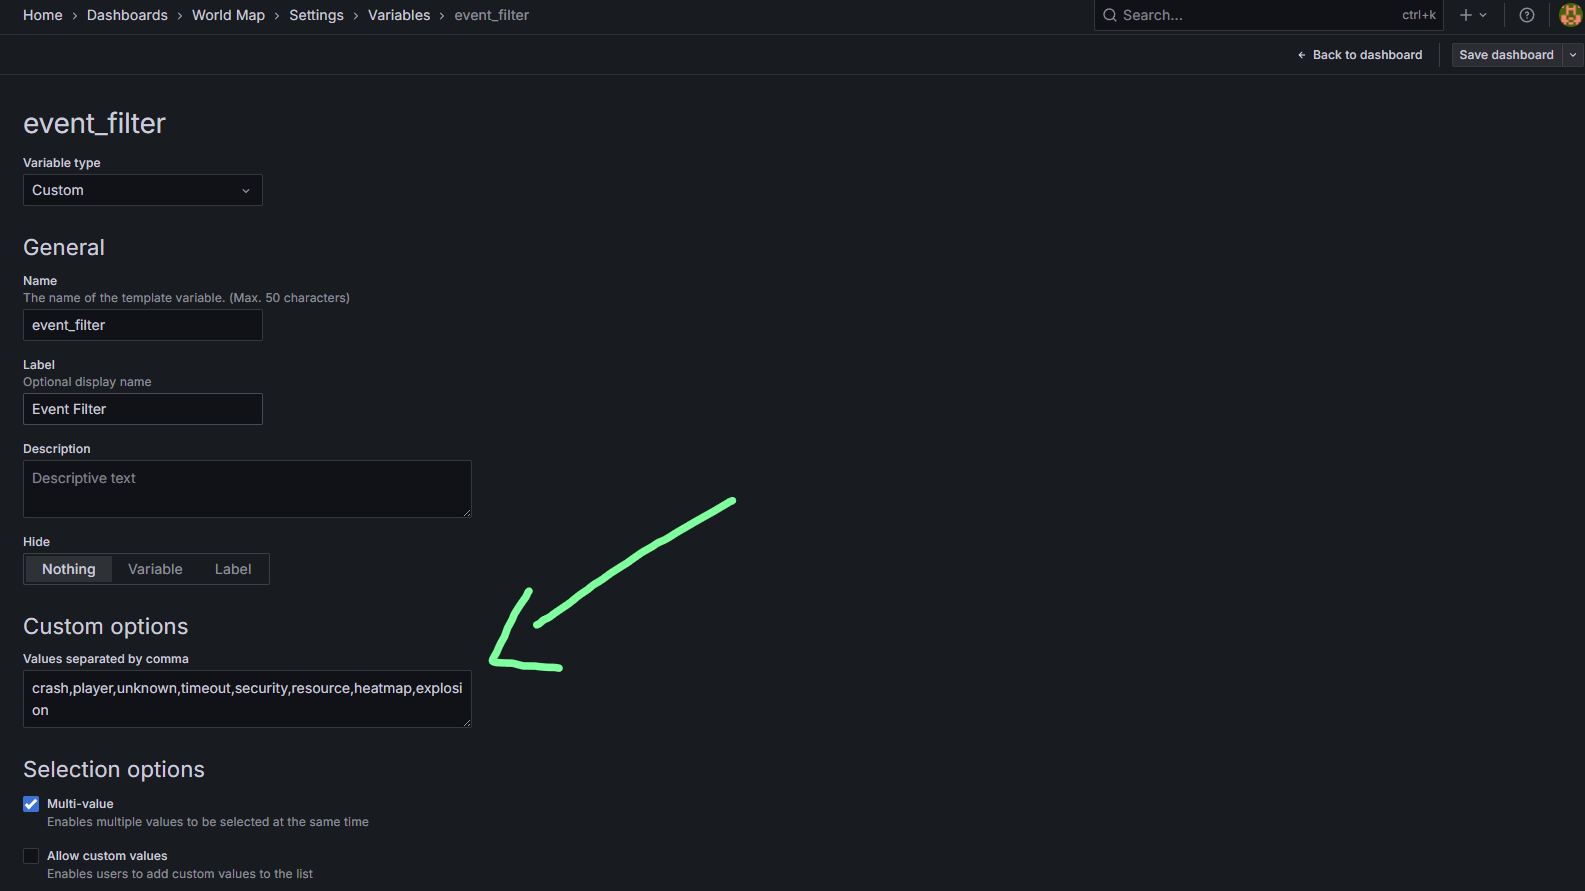Click the Selection options heading
Image resolution: width=1585 pixels, height=891 pixels.
point(114,769)
